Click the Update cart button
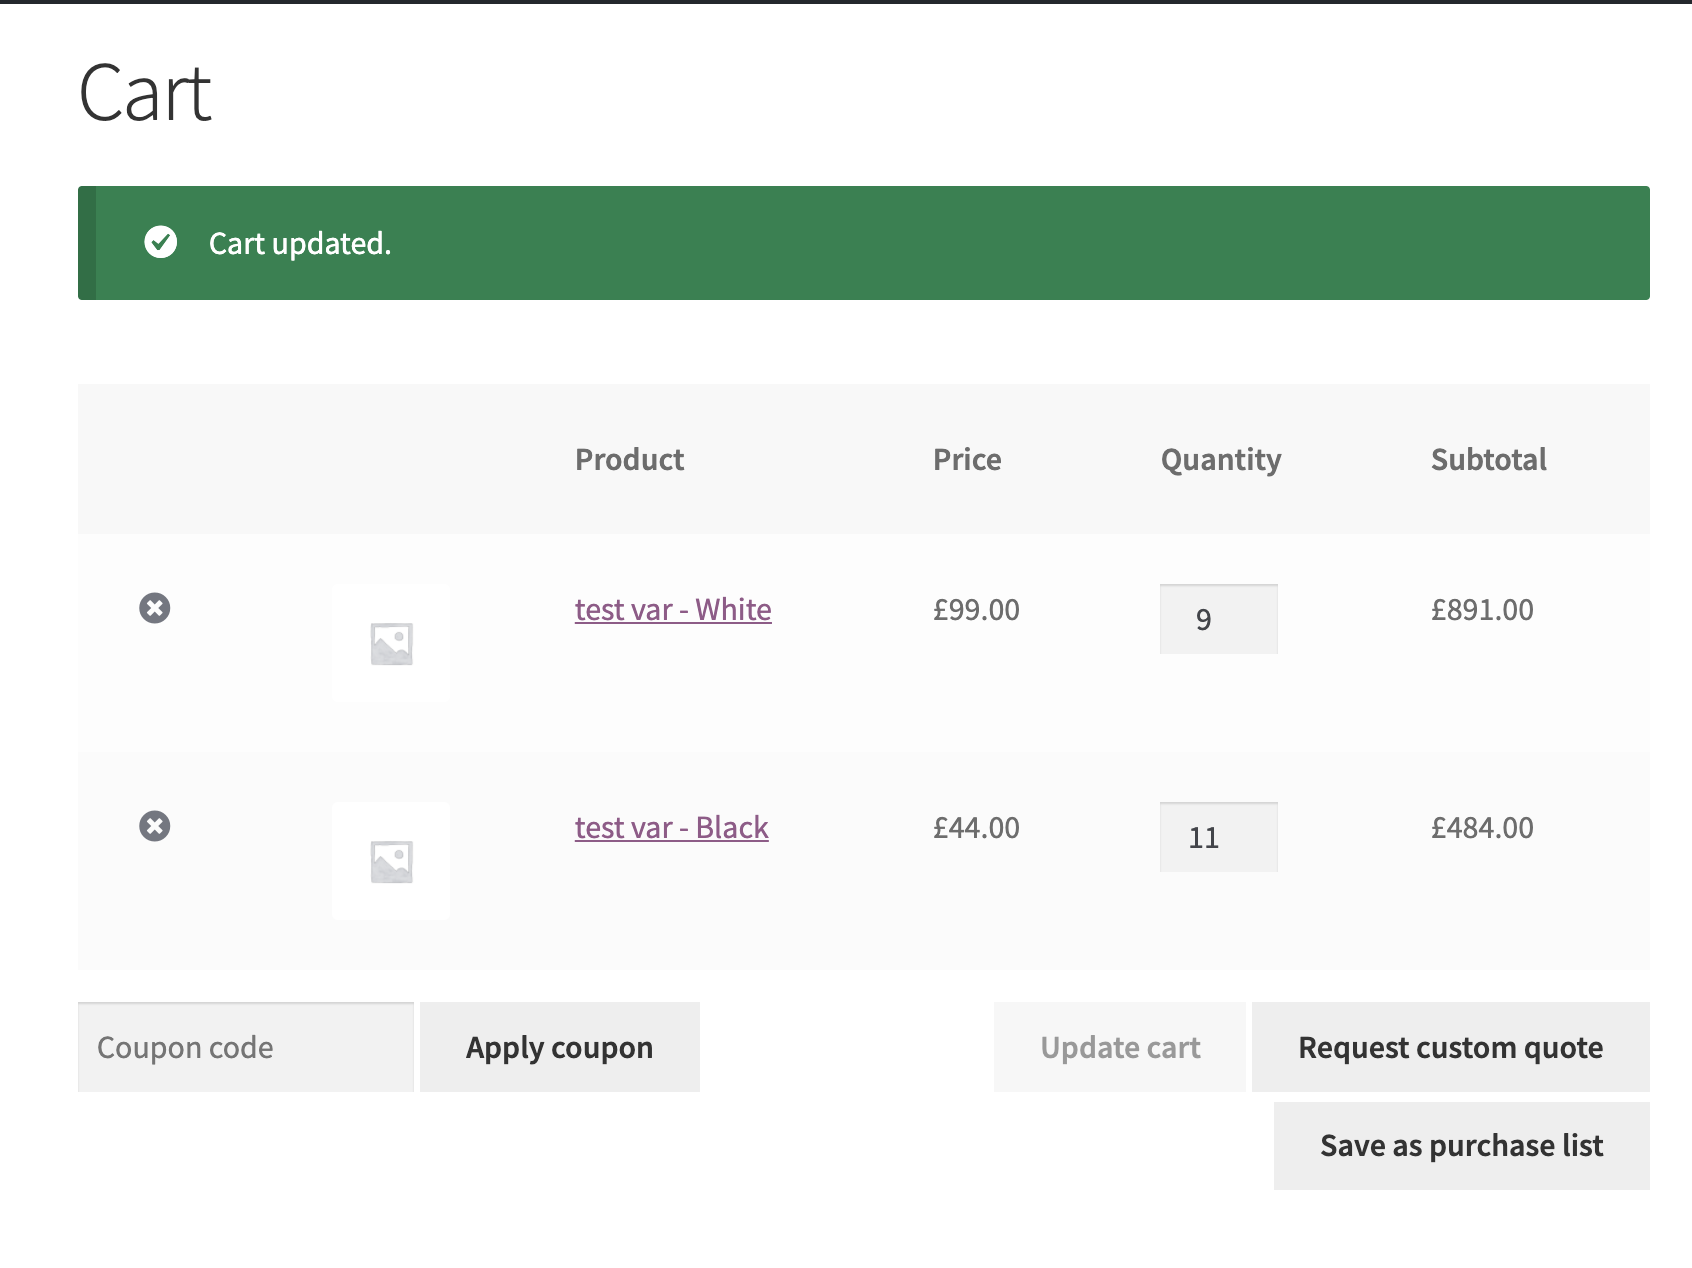The image size is (1692, 1268). pos(1120,1047)
